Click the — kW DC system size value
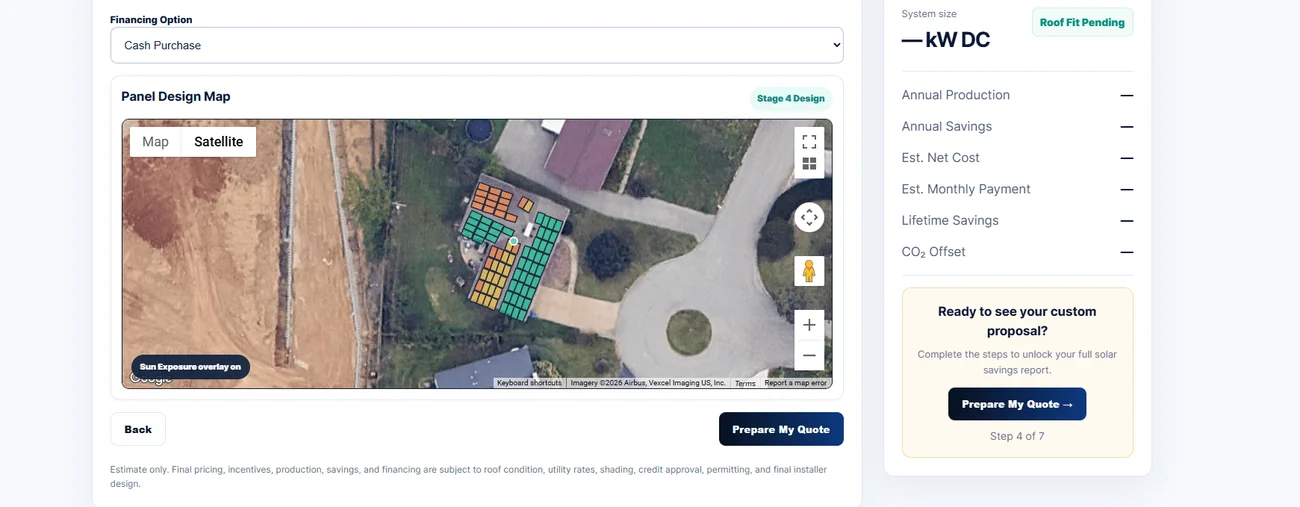This screenshot has height=507, width=1300. [x=945, y=40]
